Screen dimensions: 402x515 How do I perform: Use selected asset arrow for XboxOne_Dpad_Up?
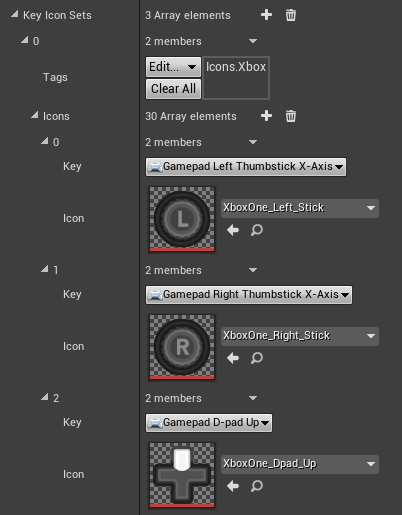233,486
